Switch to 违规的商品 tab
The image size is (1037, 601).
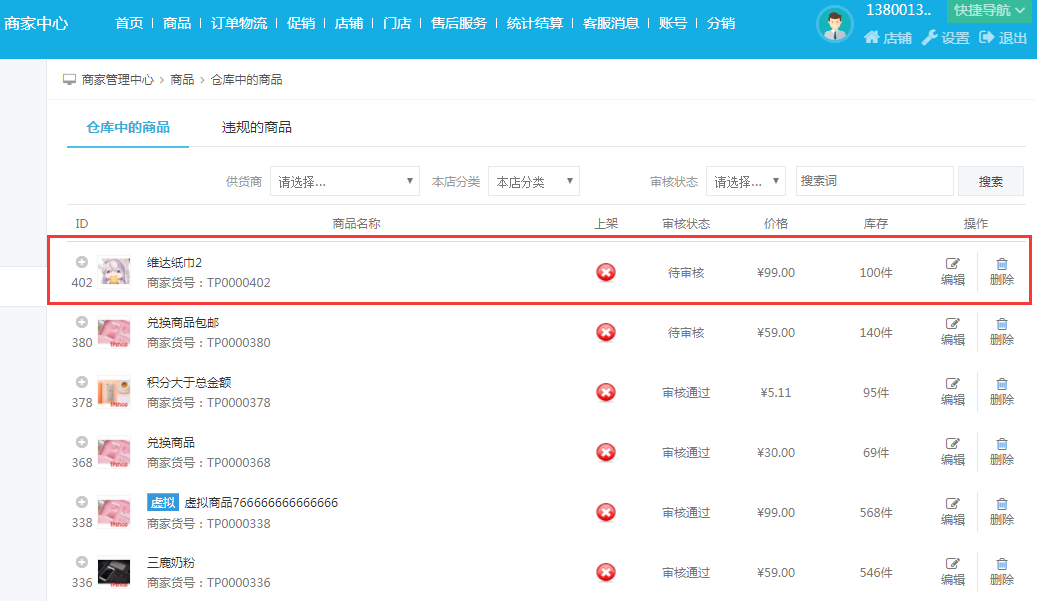[x=257, y=128]
